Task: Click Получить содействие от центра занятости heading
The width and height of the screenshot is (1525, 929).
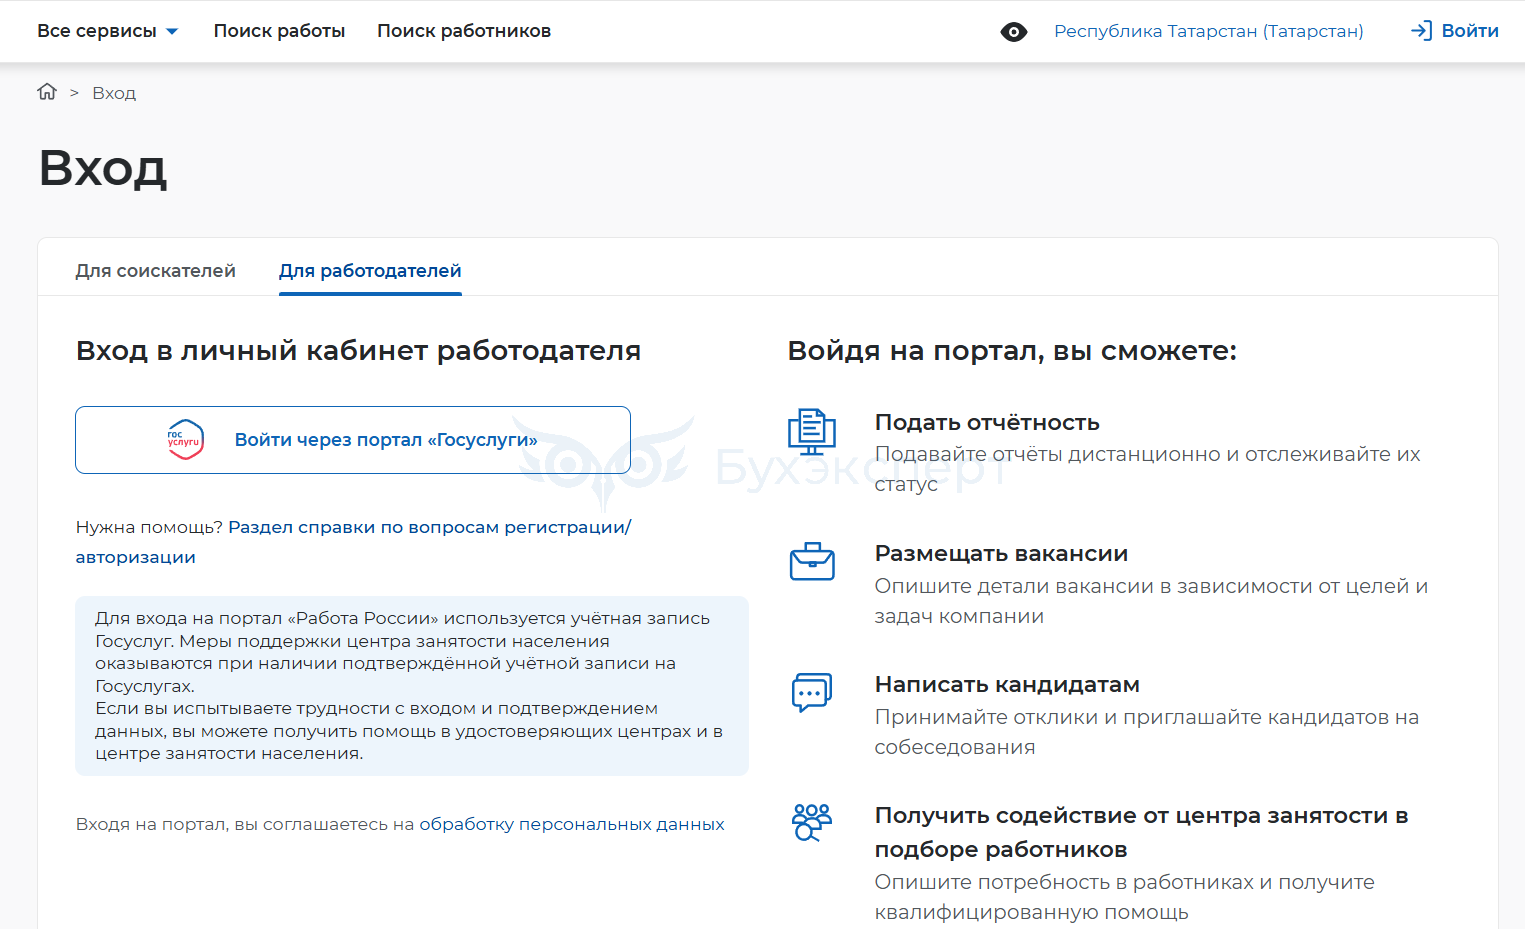Action: (x=1141, y=832)
